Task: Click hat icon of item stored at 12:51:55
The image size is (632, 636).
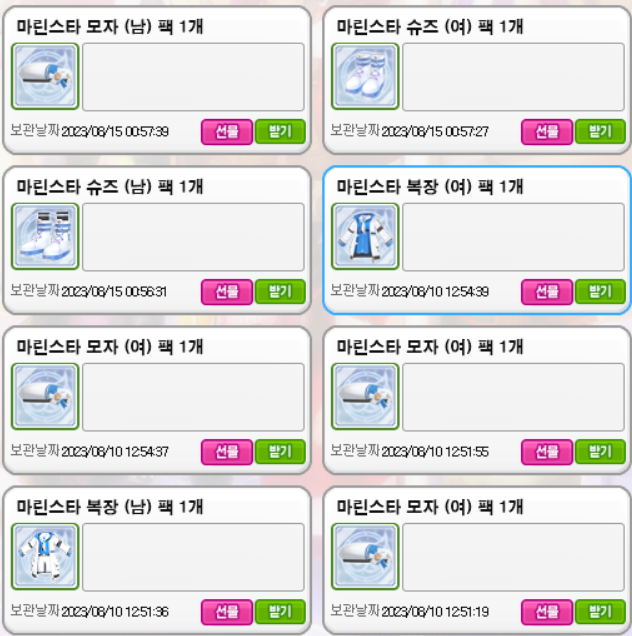Action: (x=365, y=396)
